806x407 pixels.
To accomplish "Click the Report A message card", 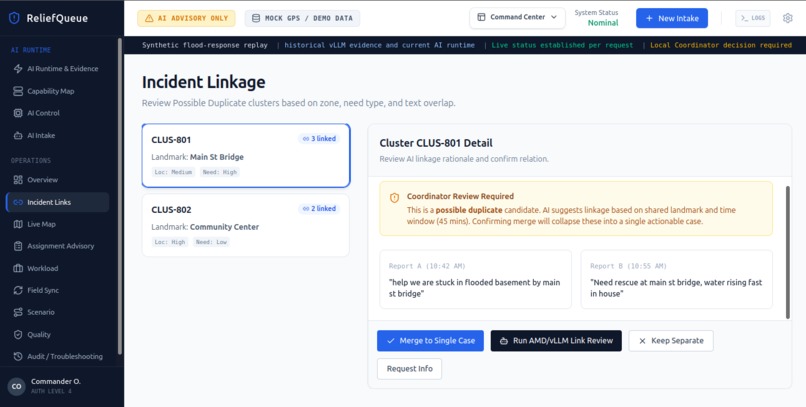I will click(x=475, y=279).
